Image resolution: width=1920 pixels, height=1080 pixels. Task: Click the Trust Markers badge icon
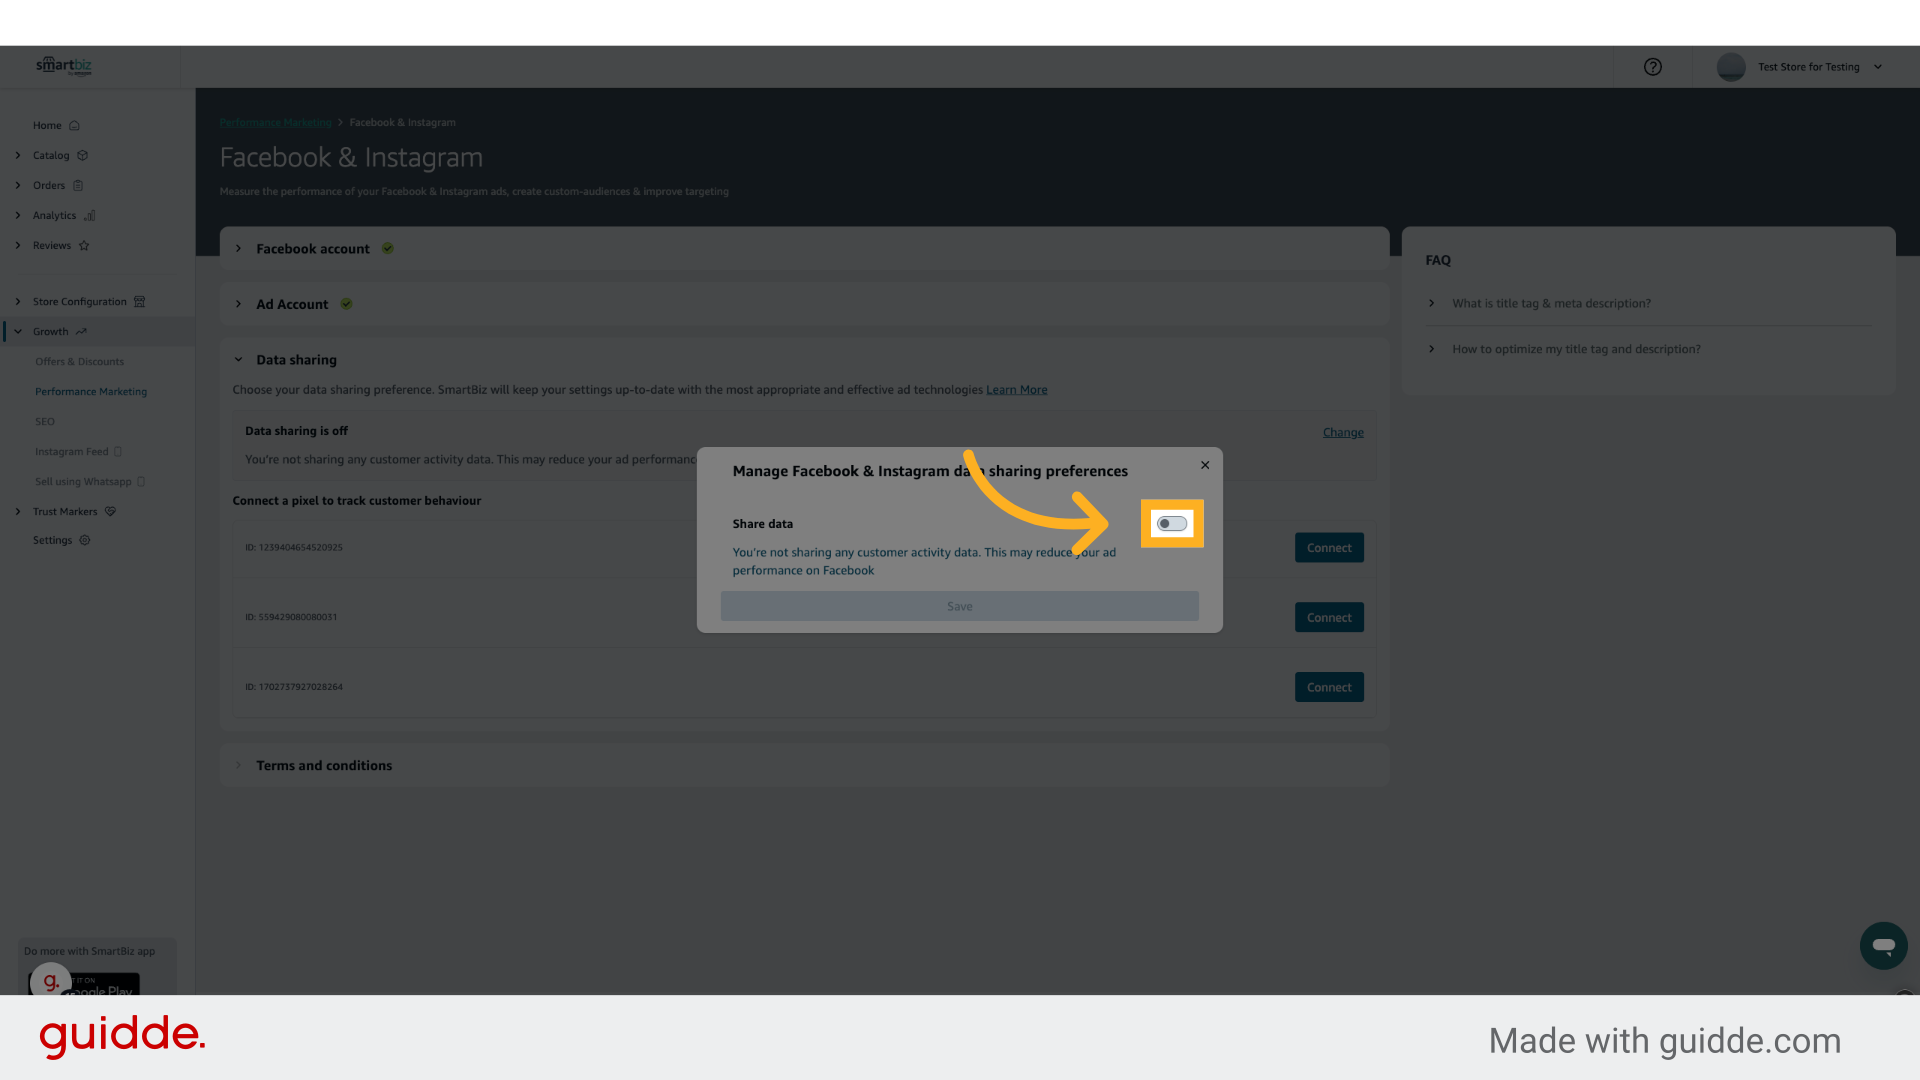pyautogui.click(x=111, y=512)
